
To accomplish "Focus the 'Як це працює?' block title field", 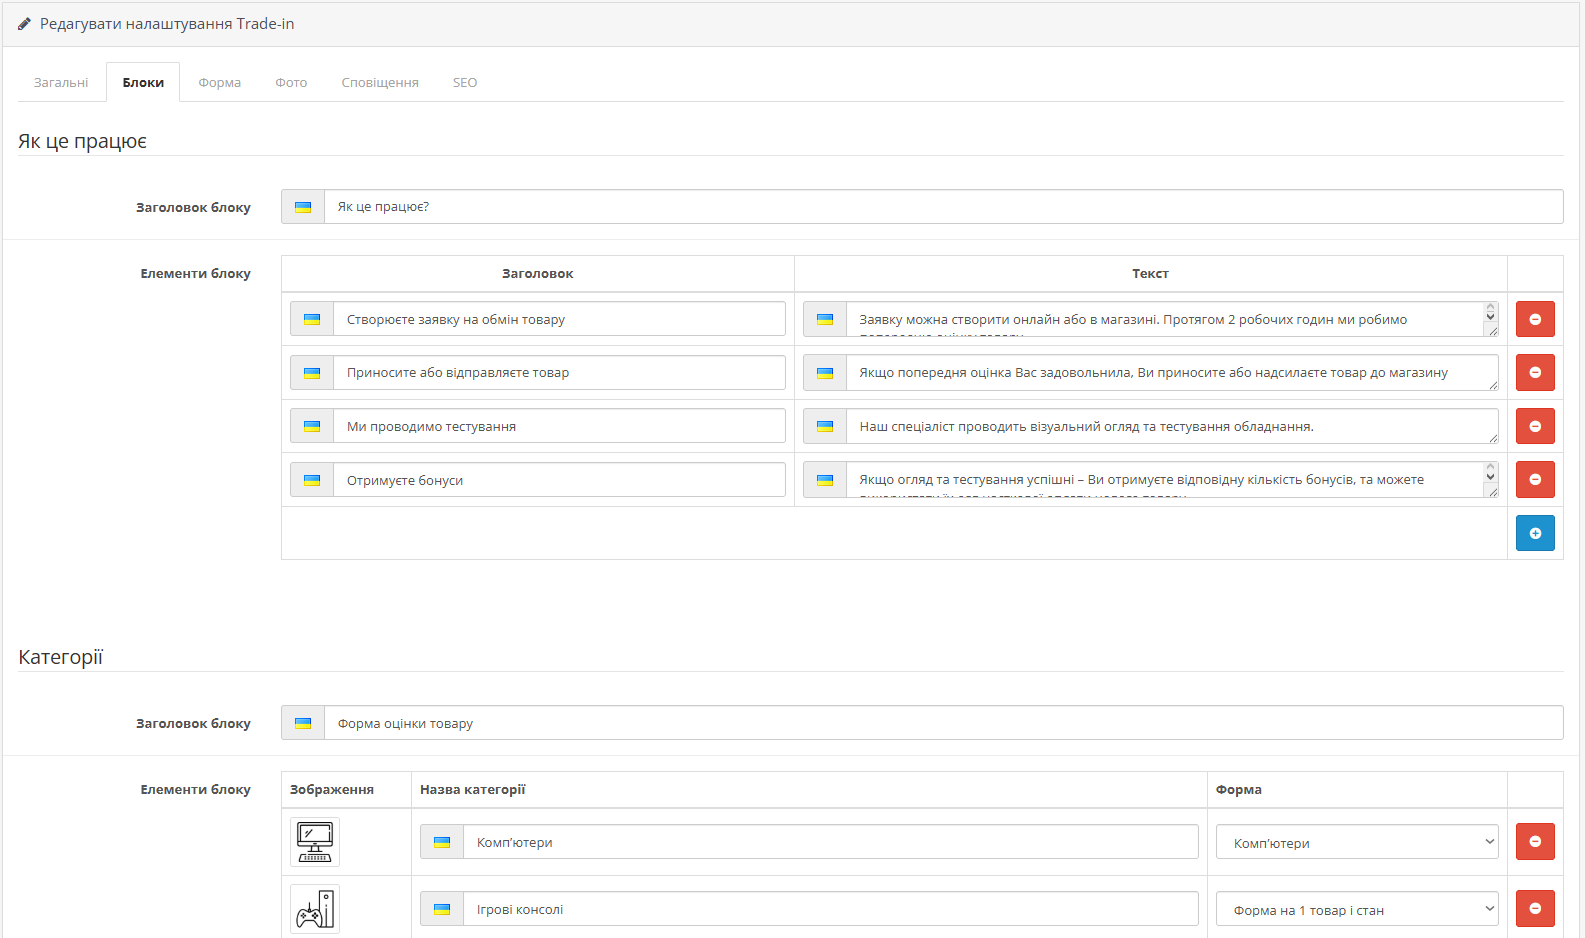I will pos(944,207).
